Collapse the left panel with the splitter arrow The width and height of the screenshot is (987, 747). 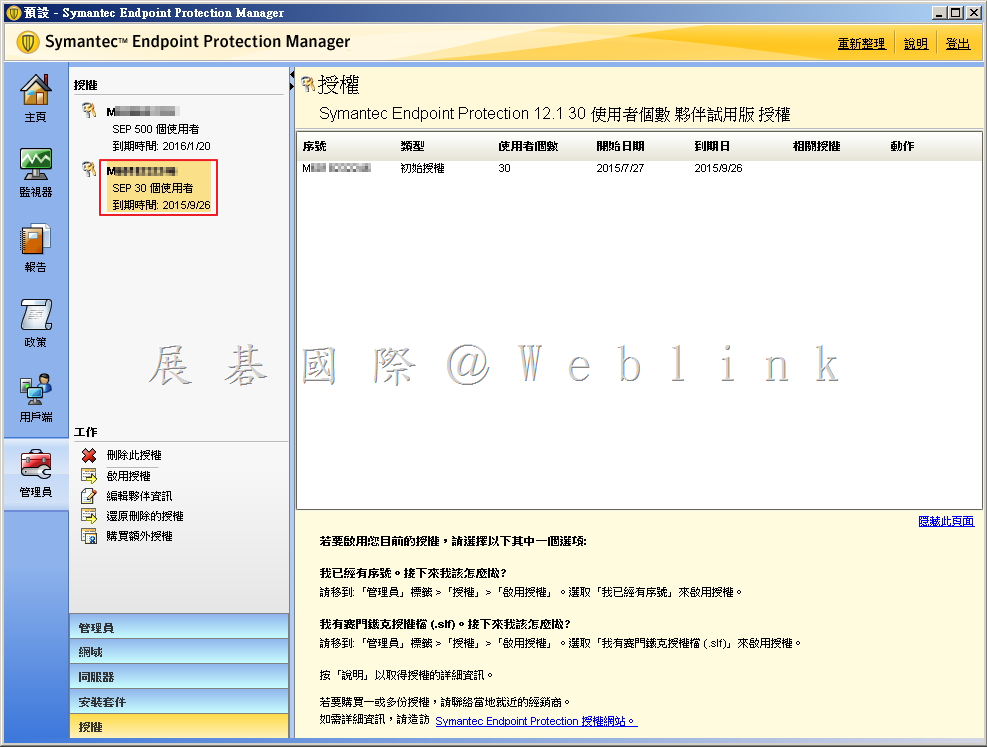point(292,76)
